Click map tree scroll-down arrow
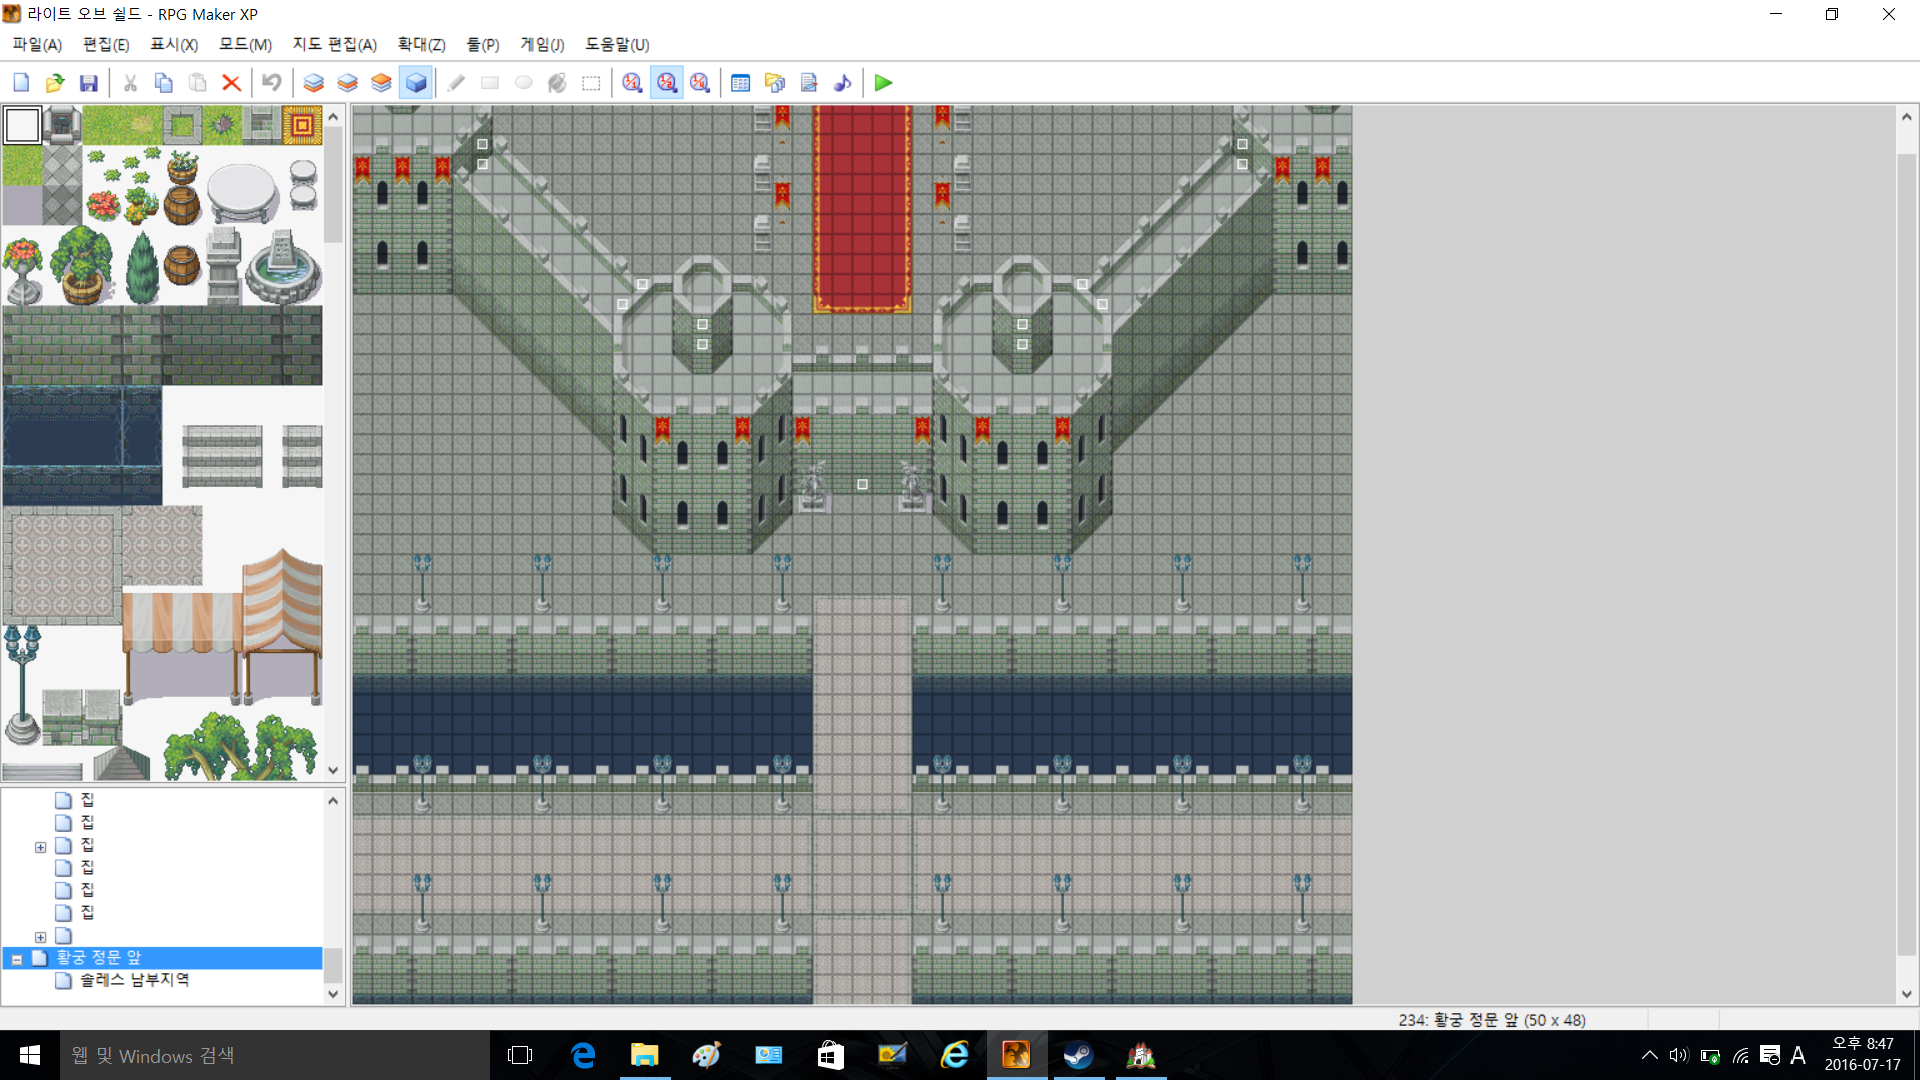Viewport: 1920px width, 1080px height. [334, 995]
